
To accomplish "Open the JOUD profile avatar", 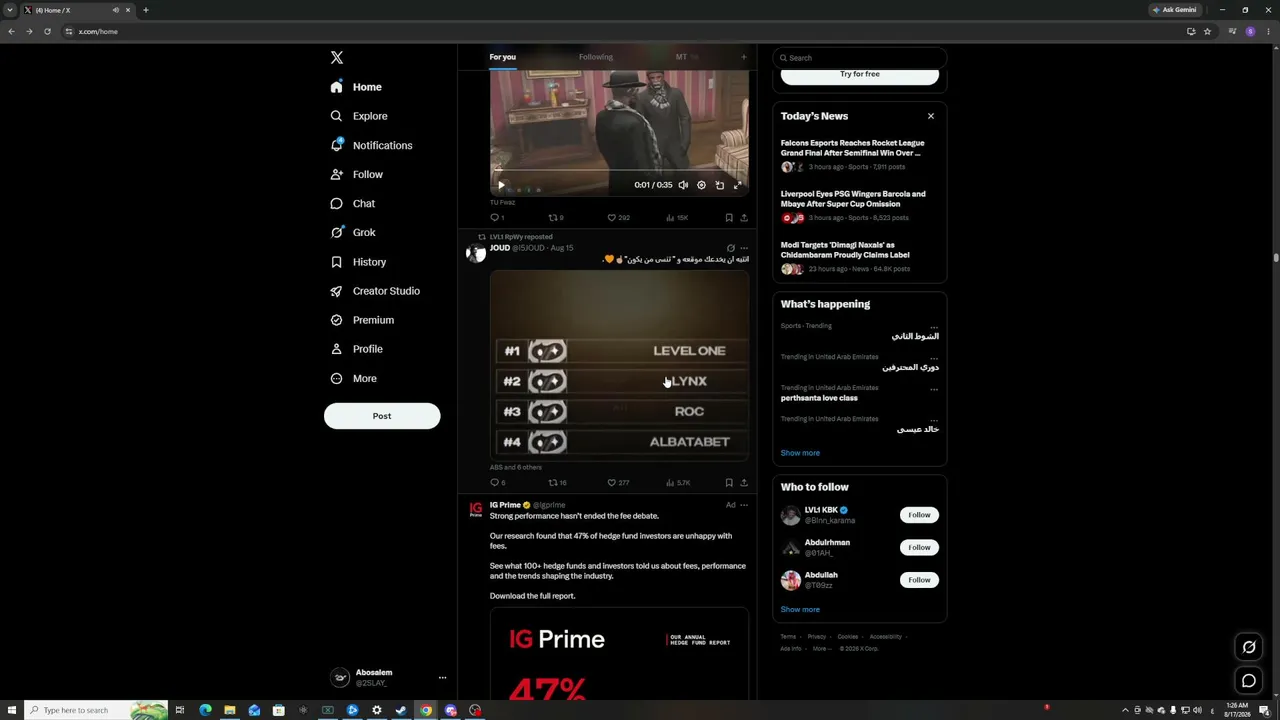I will 476,252.
